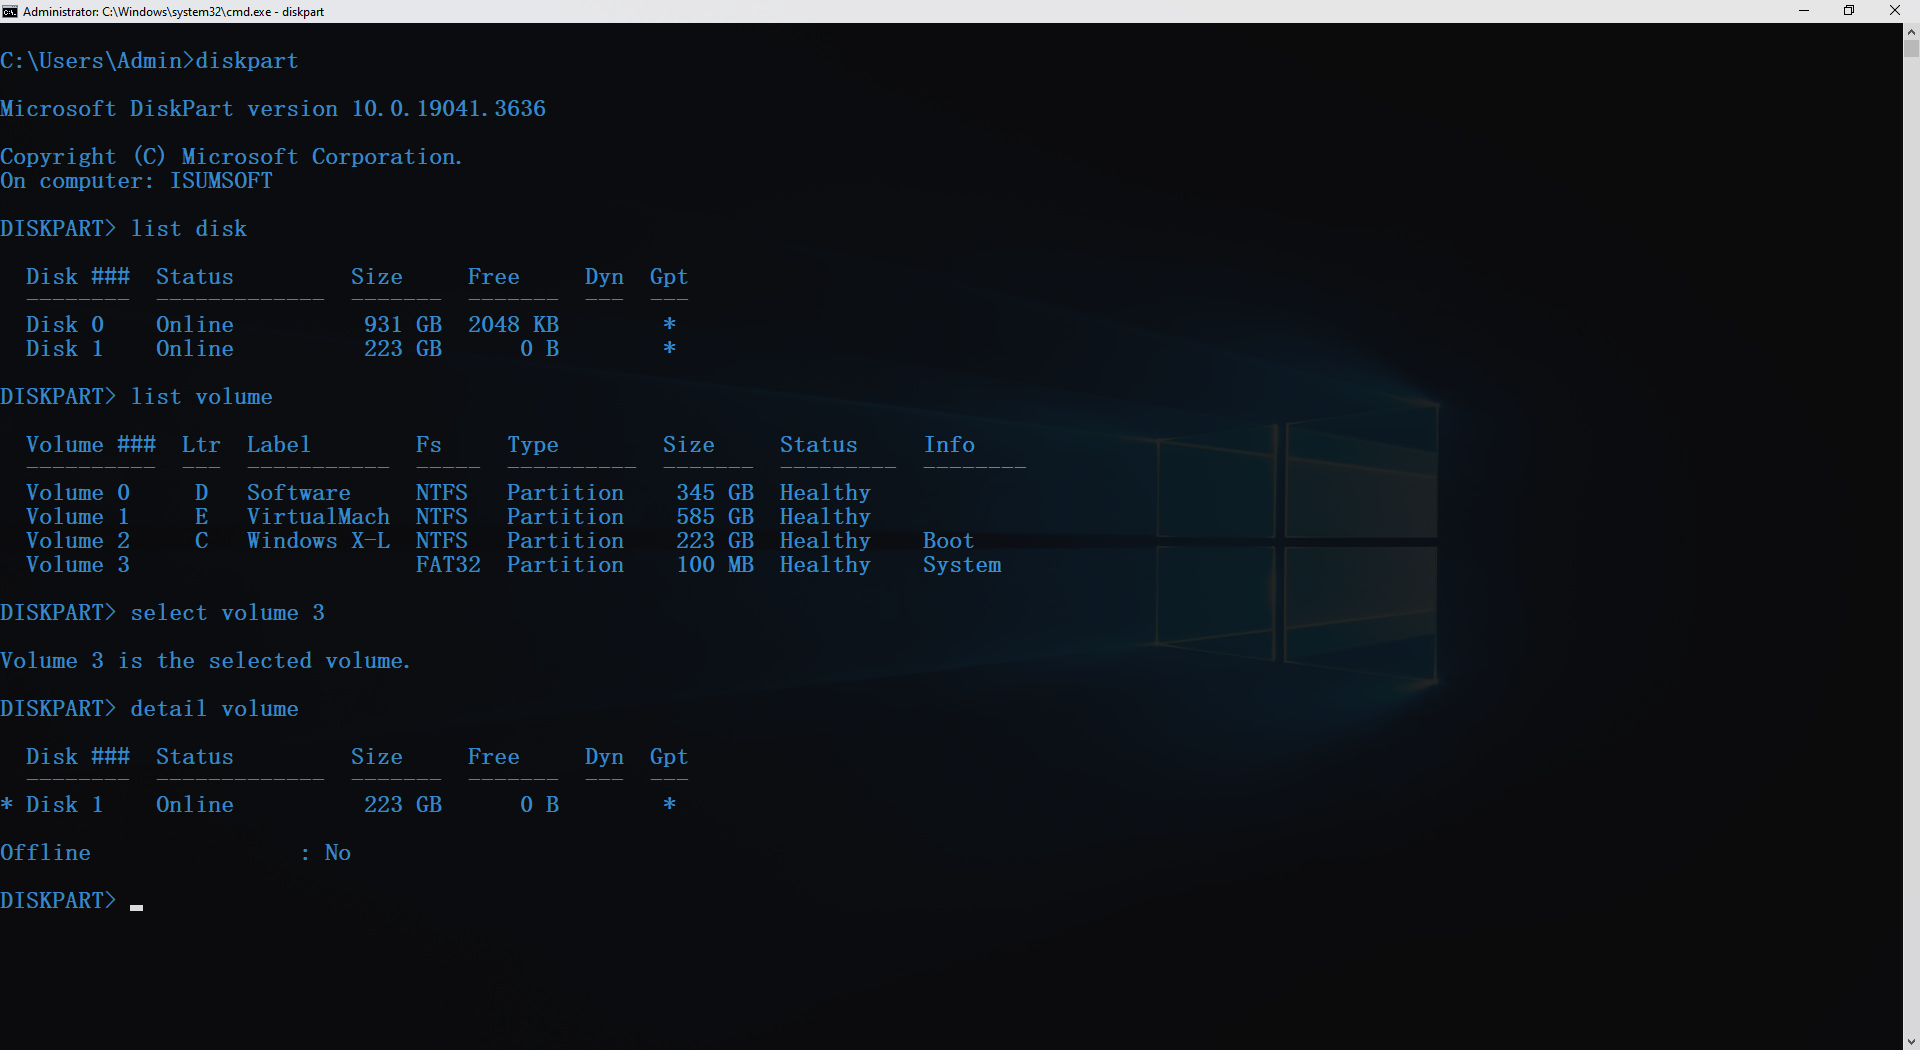
Task: Click 'select volume 3' command text
Action: click(x=228, y=613)
